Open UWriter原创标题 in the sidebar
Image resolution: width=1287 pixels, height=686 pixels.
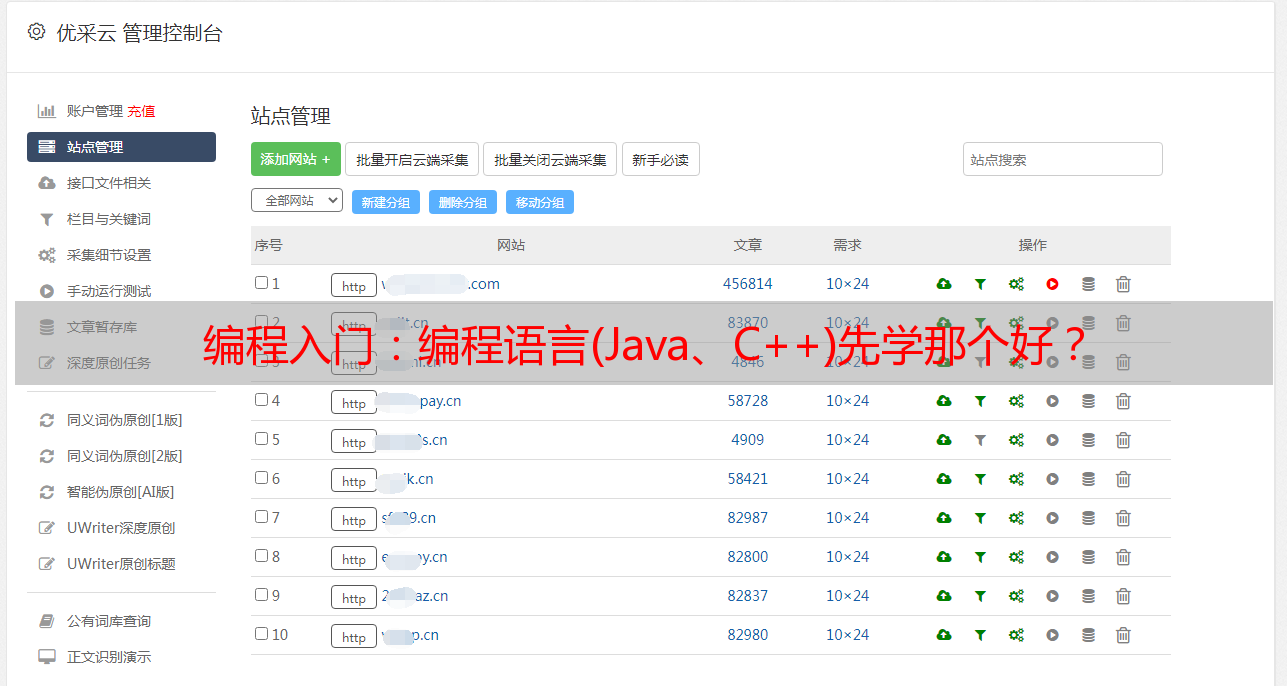pos(121,564)
